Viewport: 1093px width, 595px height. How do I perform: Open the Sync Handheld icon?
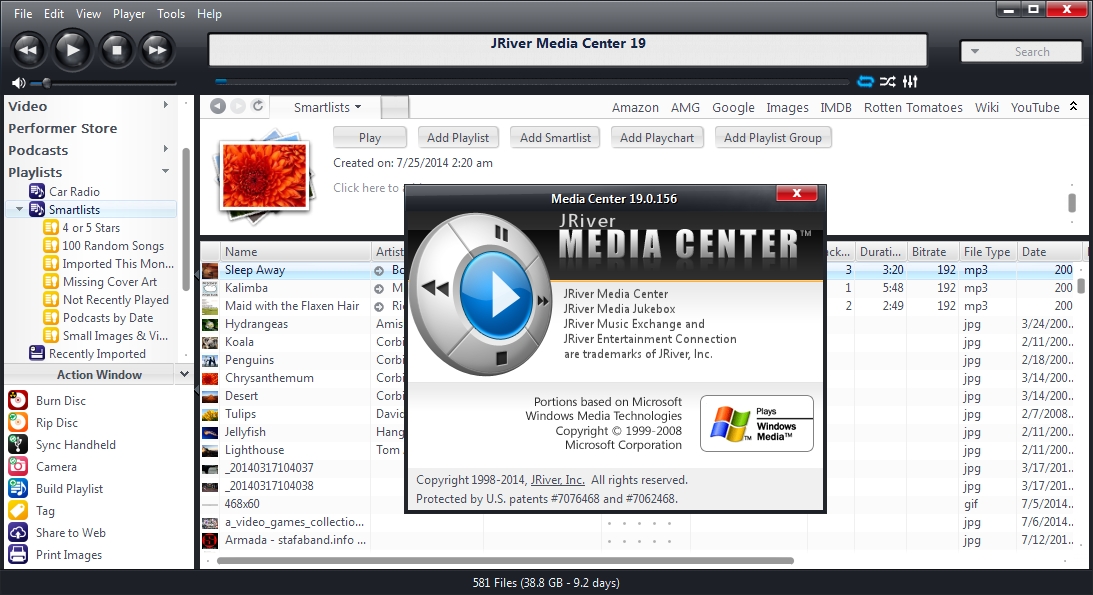[17, 445]
